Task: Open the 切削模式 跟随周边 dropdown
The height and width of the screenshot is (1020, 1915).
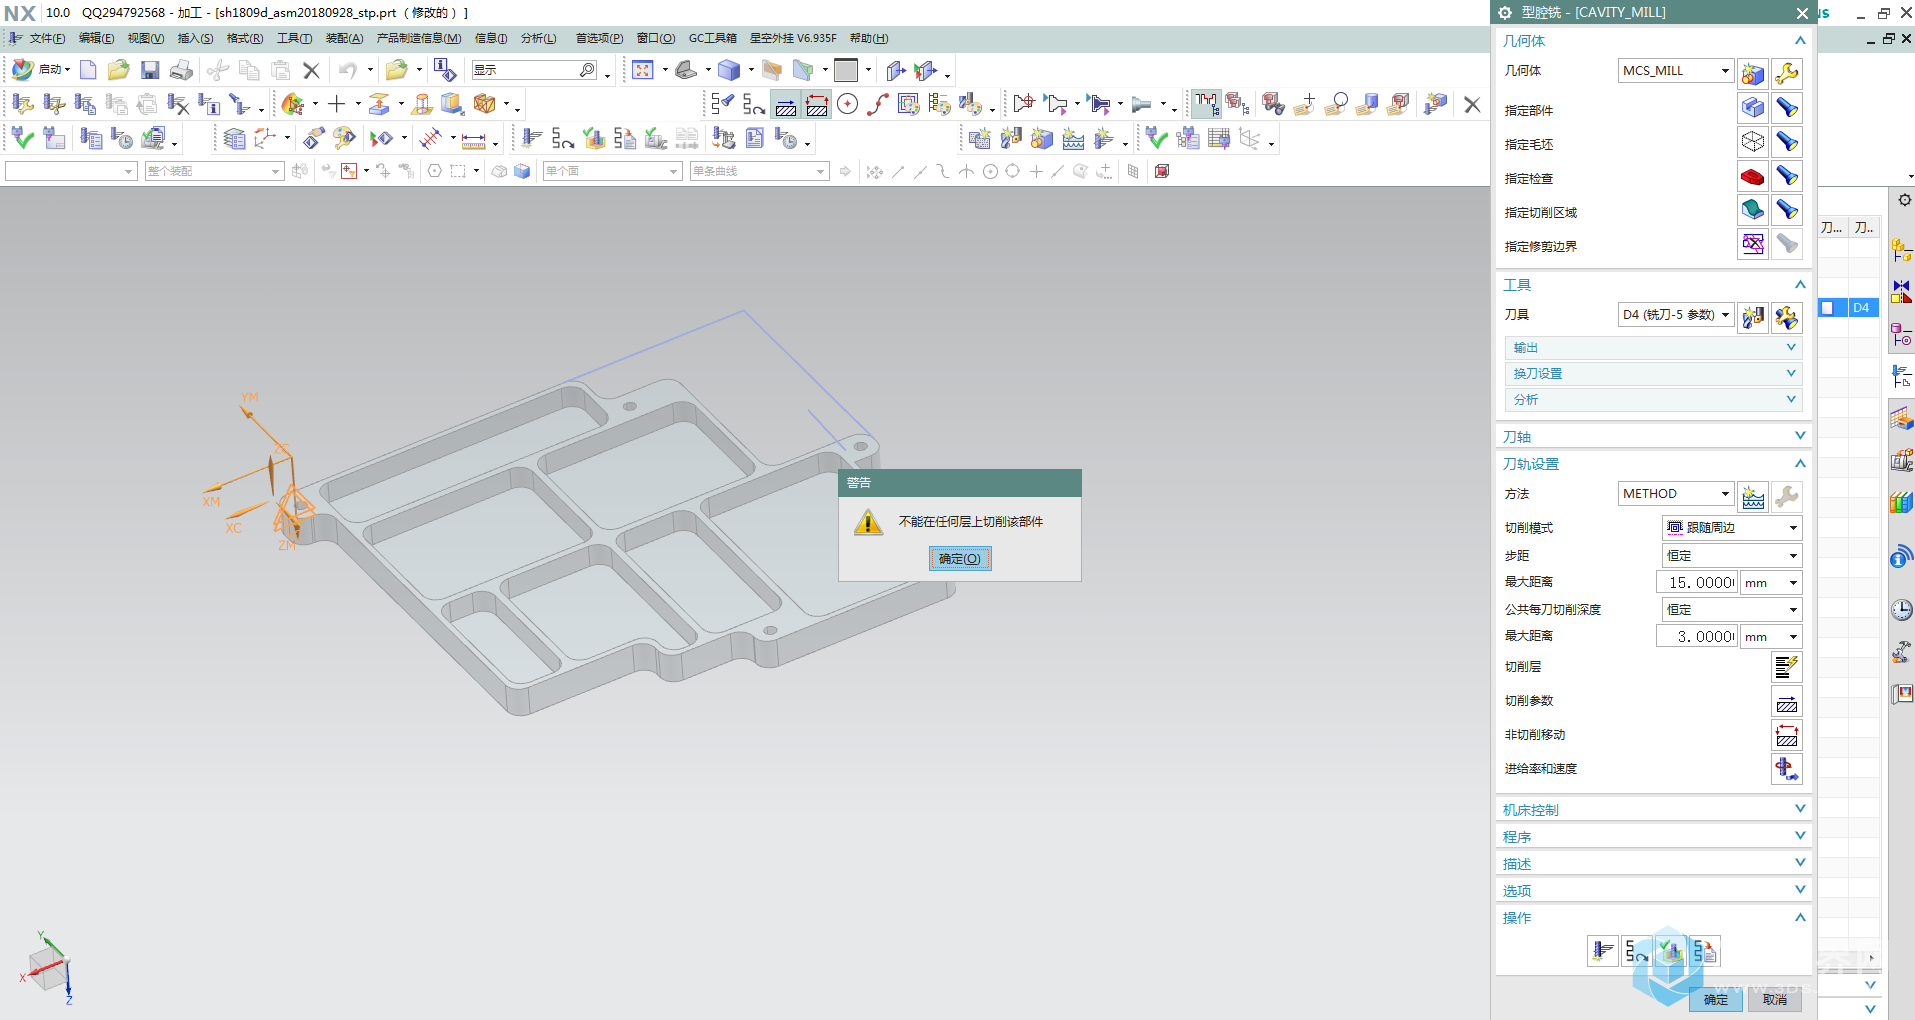Action: click(1732, 527)
